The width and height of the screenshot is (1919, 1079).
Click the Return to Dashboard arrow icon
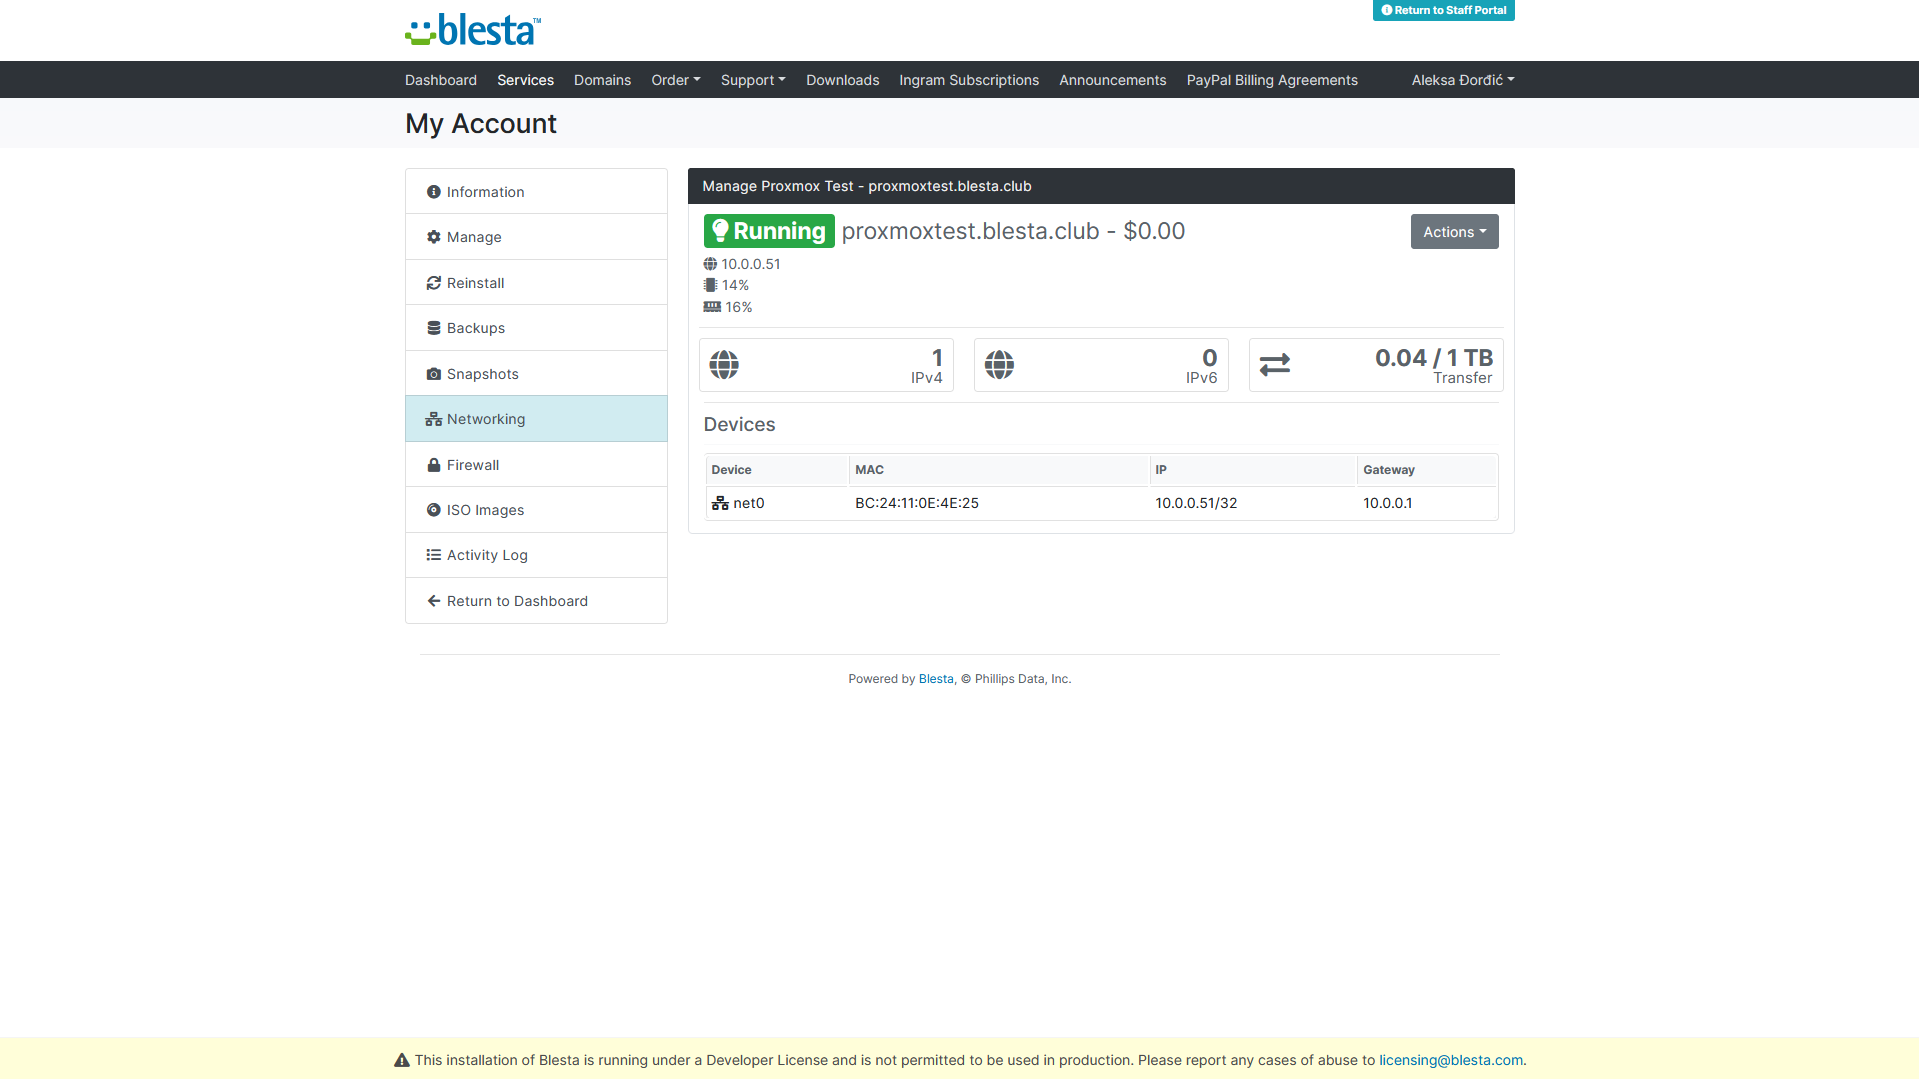(x=434, y=601)
